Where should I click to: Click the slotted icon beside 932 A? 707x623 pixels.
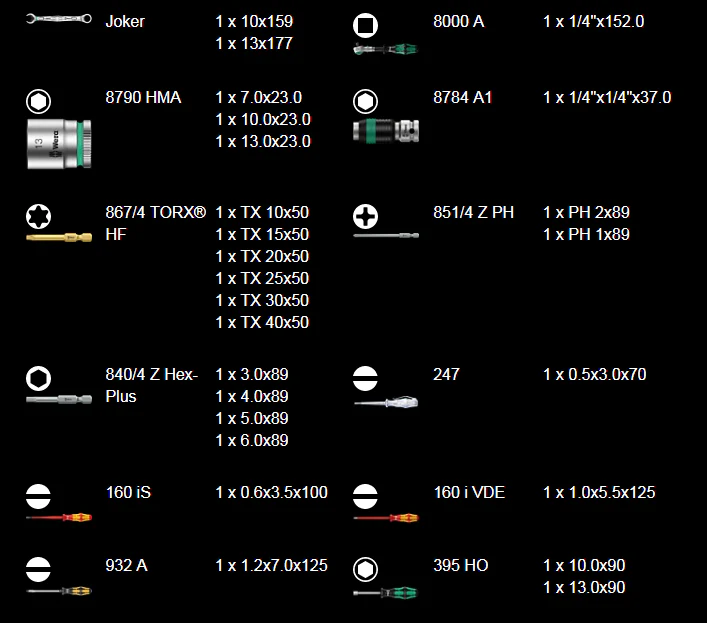click(38, 569)
